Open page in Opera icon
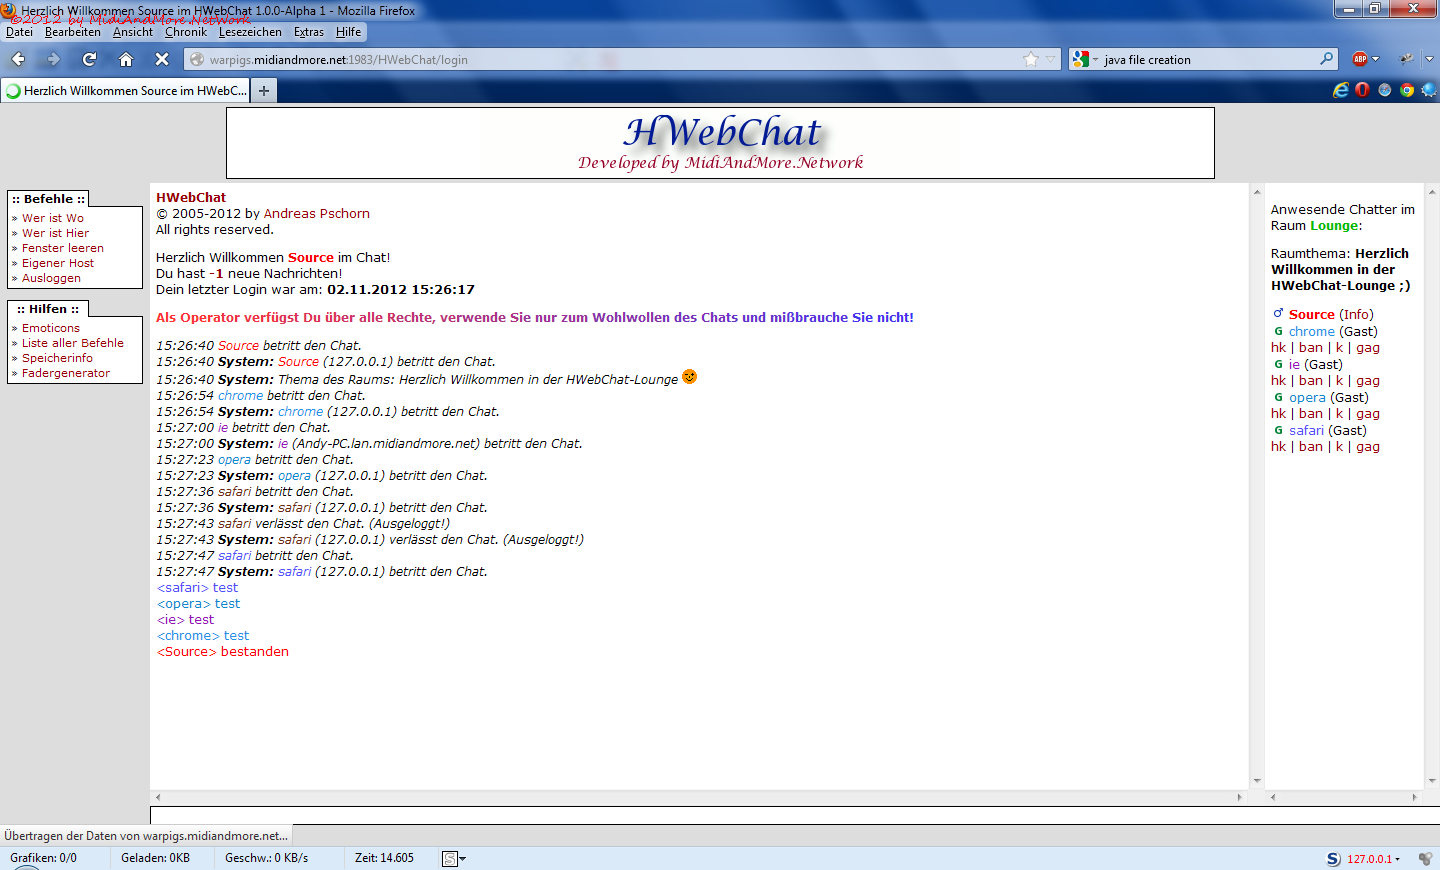Image resolution: width=1440 pixels, height=870 pixels. (x=1362, y=90)
